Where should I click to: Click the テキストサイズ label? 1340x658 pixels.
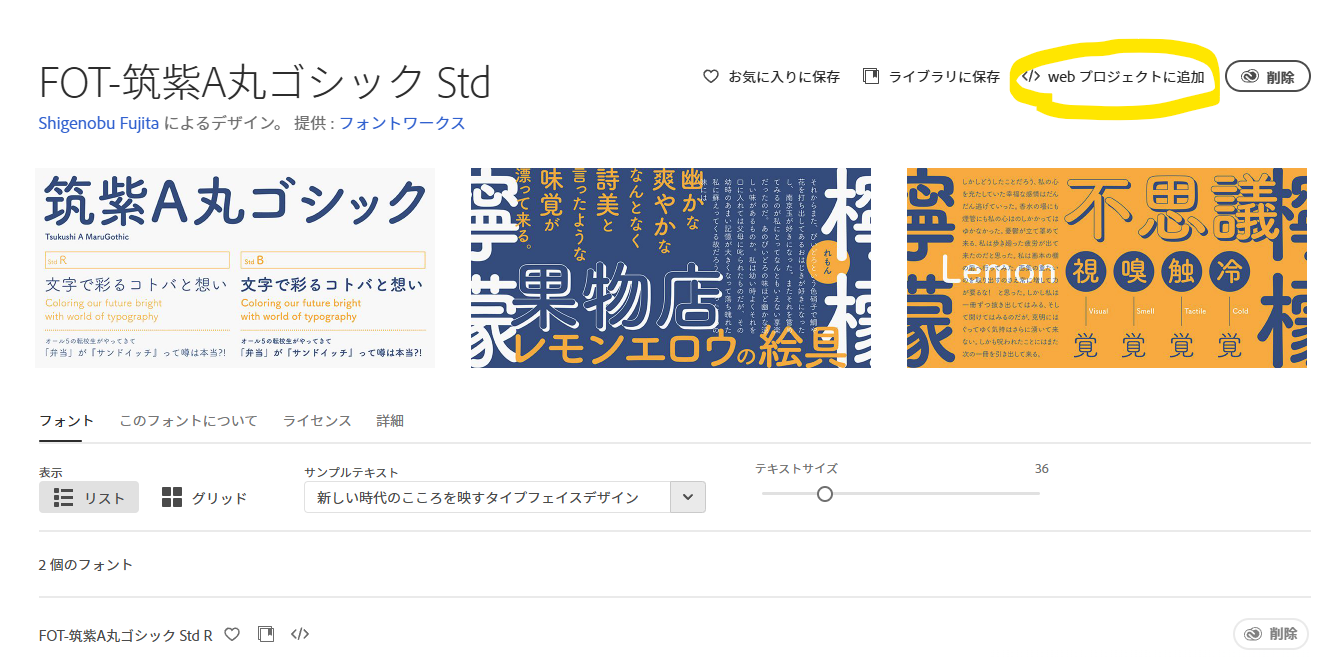click(796, 468)
